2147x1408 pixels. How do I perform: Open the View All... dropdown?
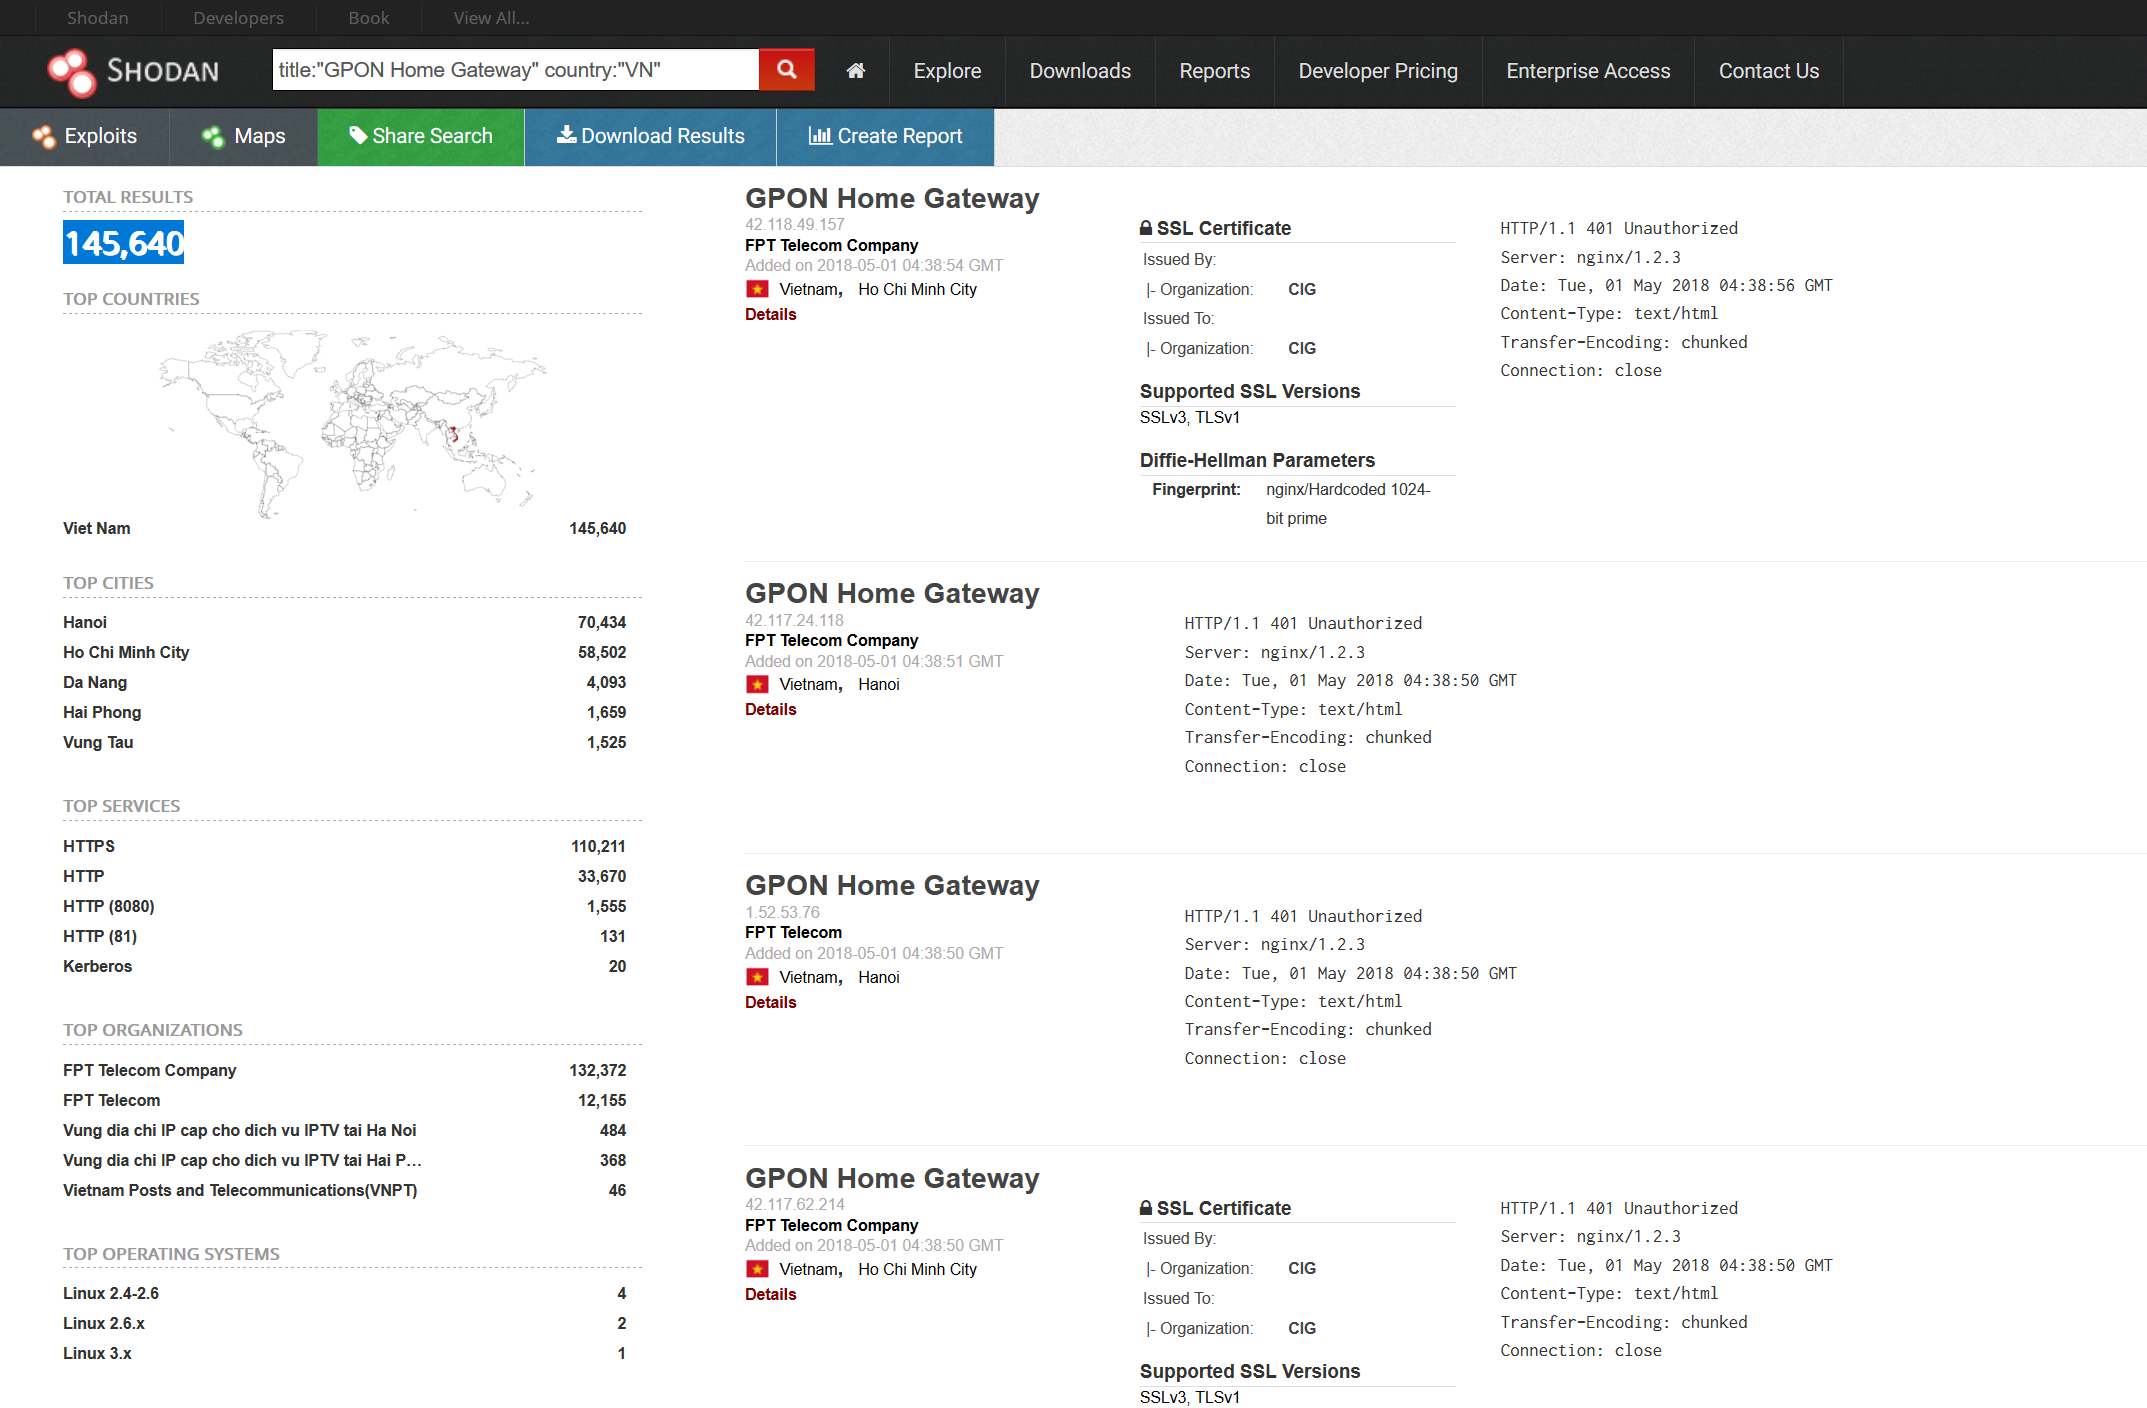[x=491, y=18]
